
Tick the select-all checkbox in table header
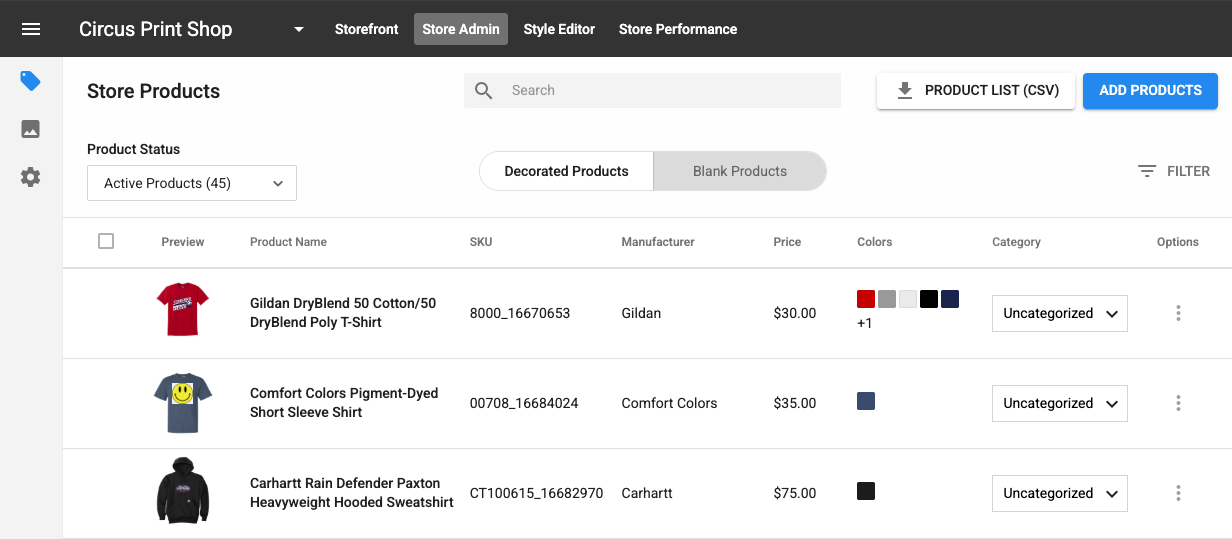tap(106, 241)
